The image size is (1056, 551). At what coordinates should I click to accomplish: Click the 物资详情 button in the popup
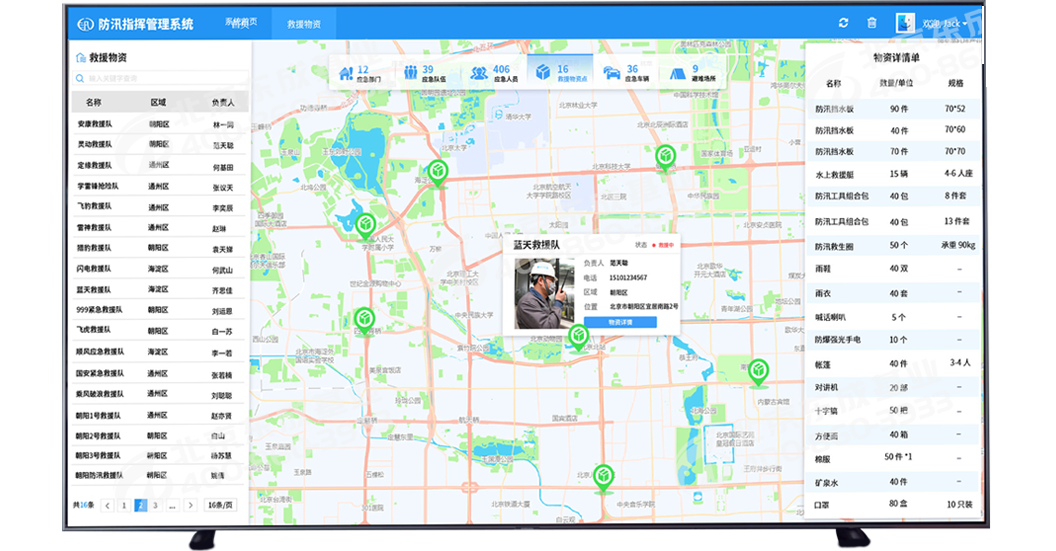point(619,322)
